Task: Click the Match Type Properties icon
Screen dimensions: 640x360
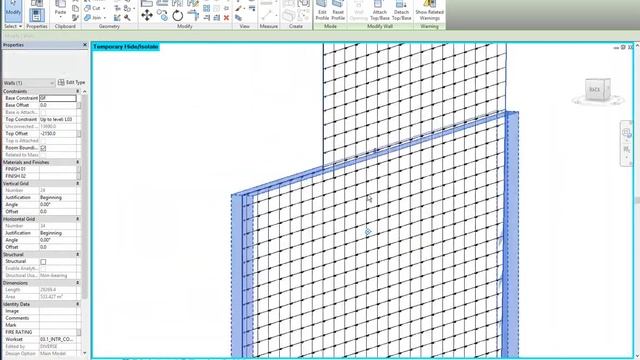Action: tap(75, 18)
